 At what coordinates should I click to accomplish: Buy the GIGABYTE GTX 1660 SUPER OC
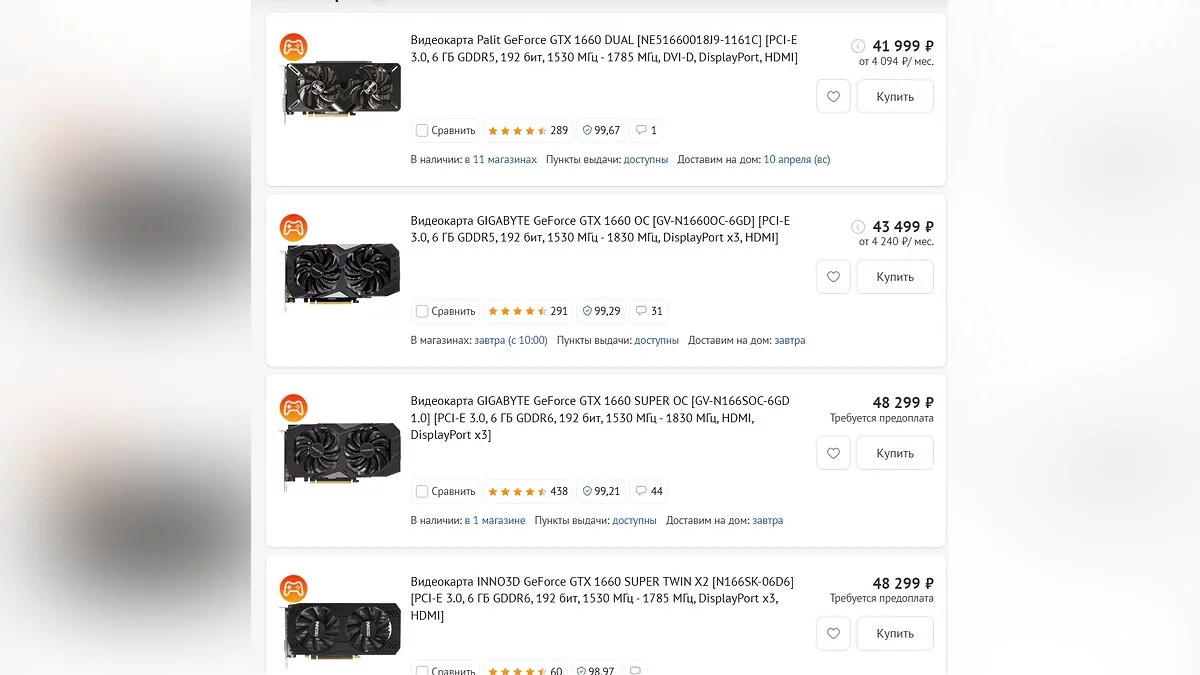(x=894, y=453)
